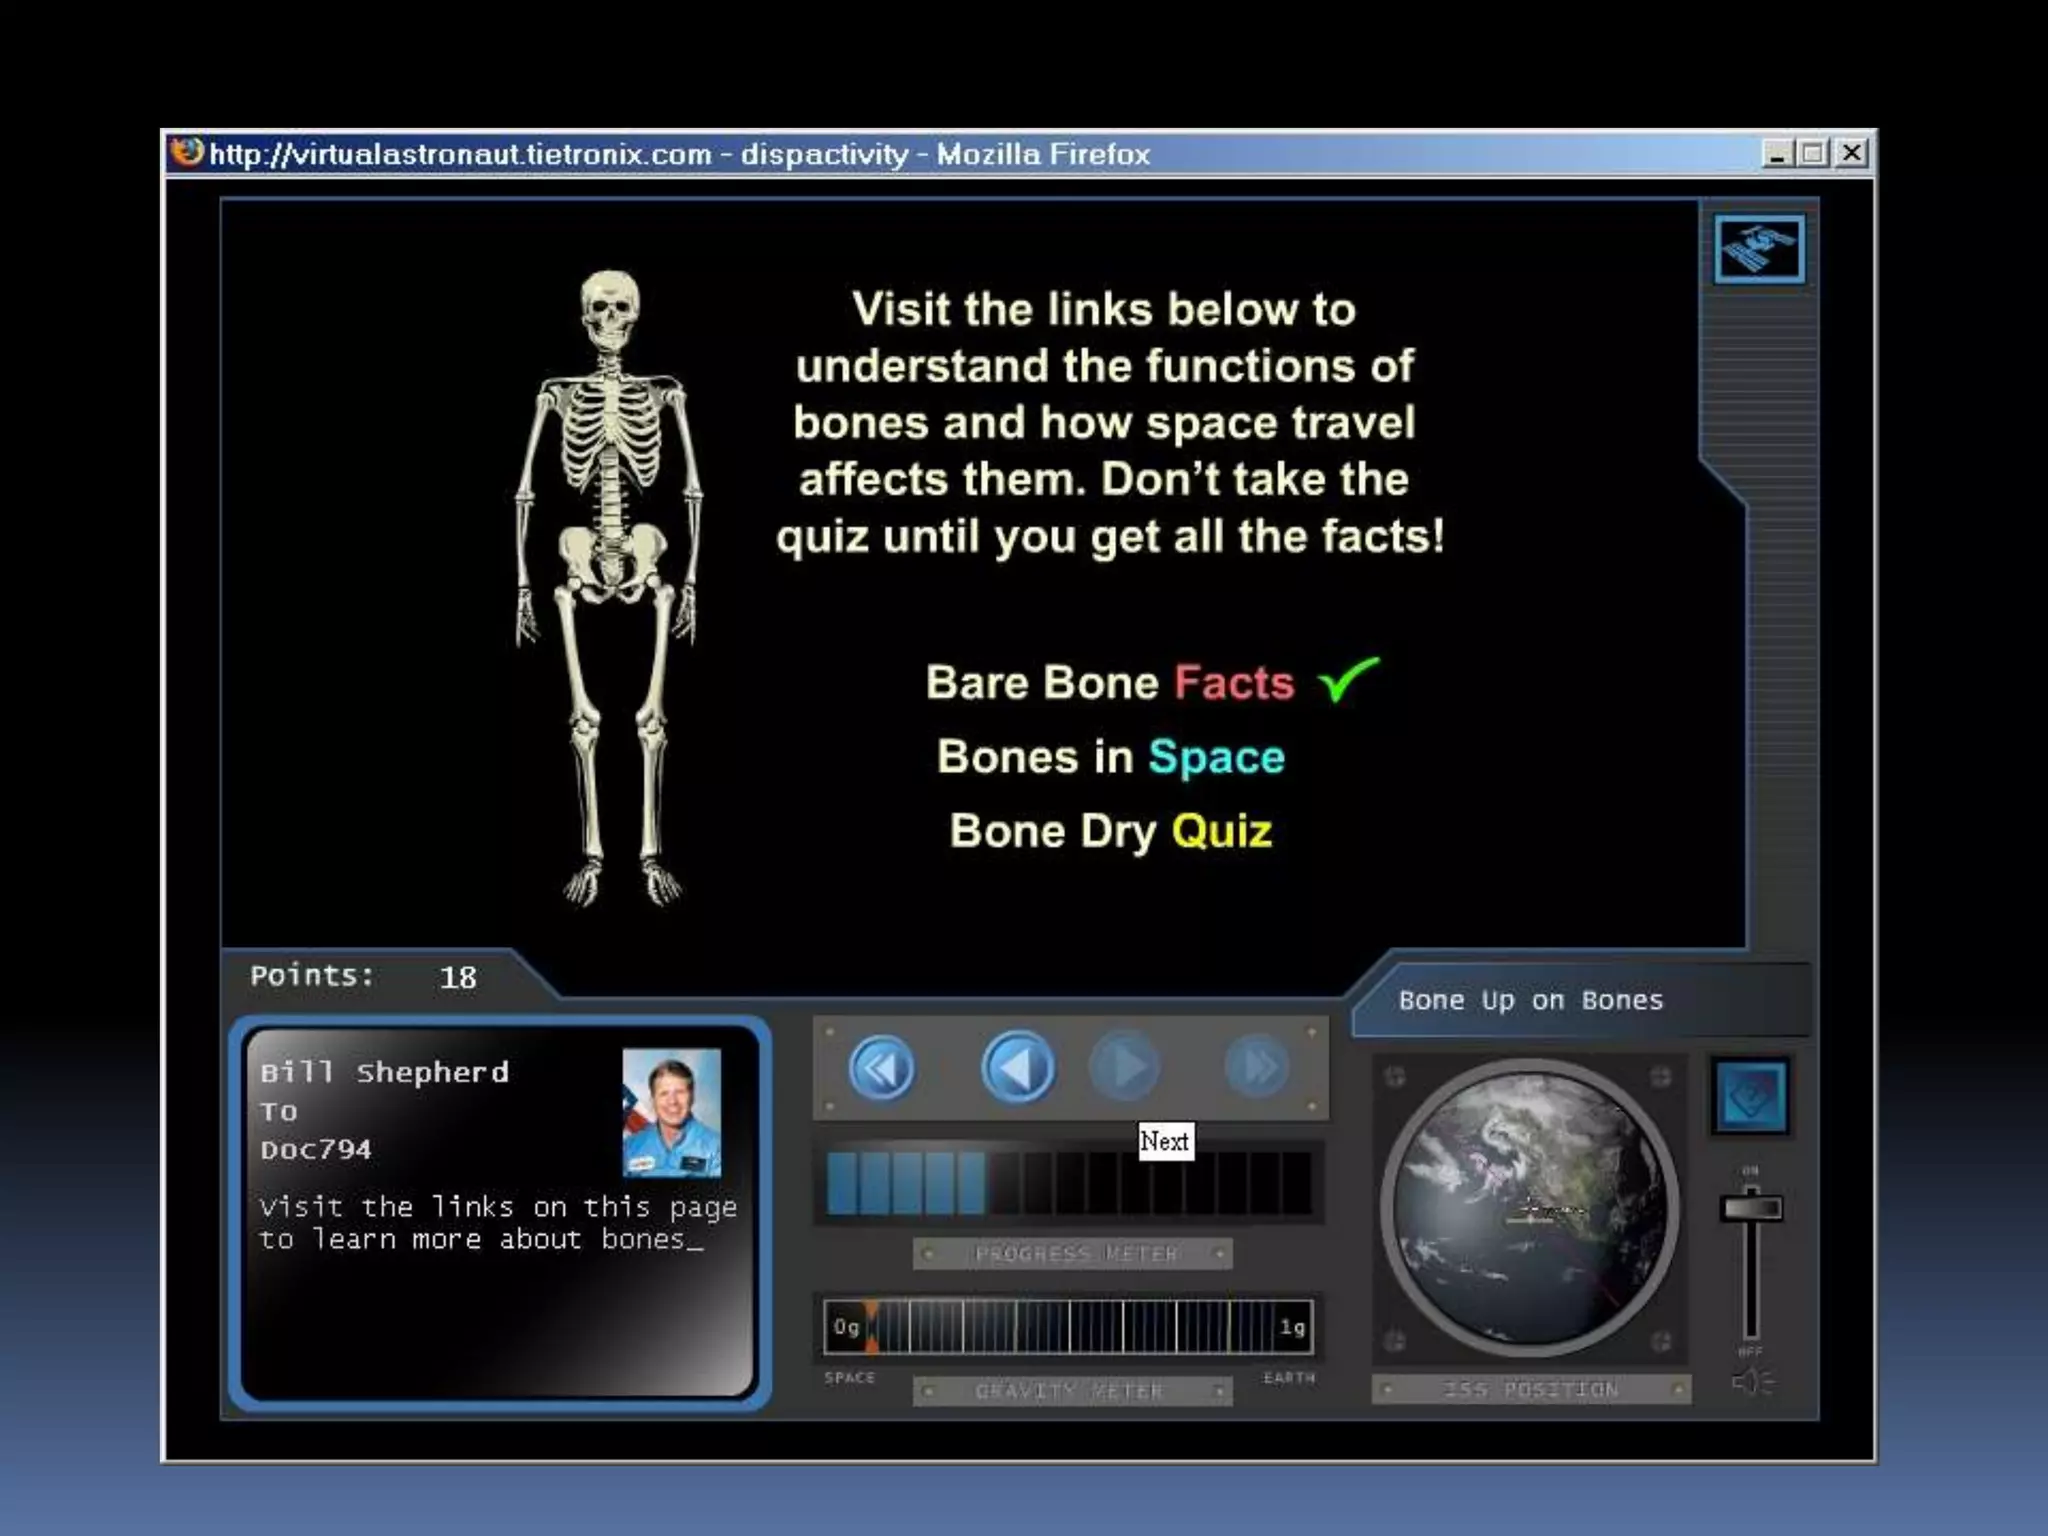
Task: Maximize the Firefox window
Action: click(1813, 153)
